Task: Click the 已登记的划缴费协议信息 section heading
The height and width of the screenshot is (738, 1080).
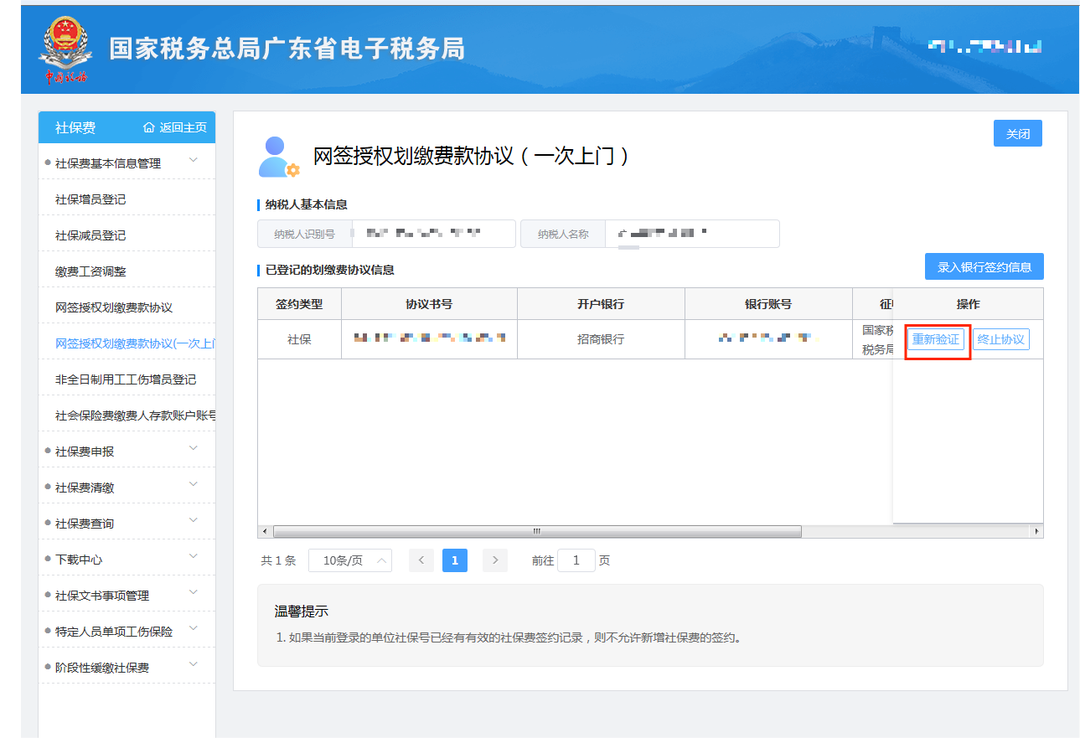Action: point(329,270)
